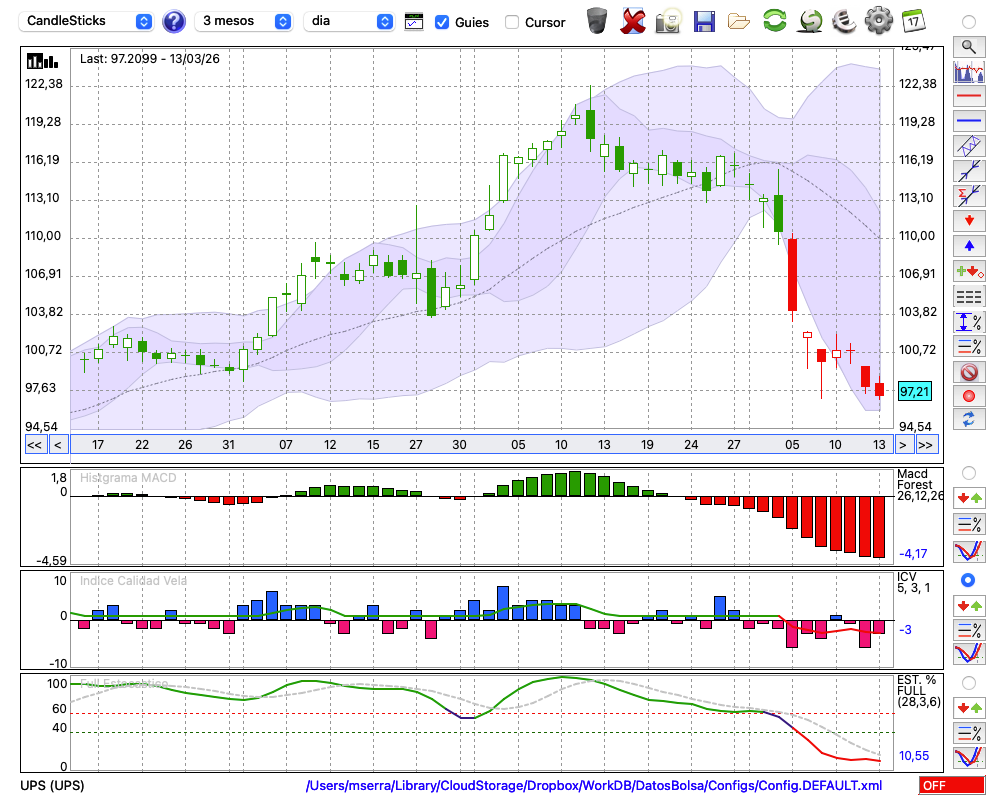The width and height of the screenshot is (1000, 800).
Task: Open the dia interval dropdown
Action: point(349,21)
